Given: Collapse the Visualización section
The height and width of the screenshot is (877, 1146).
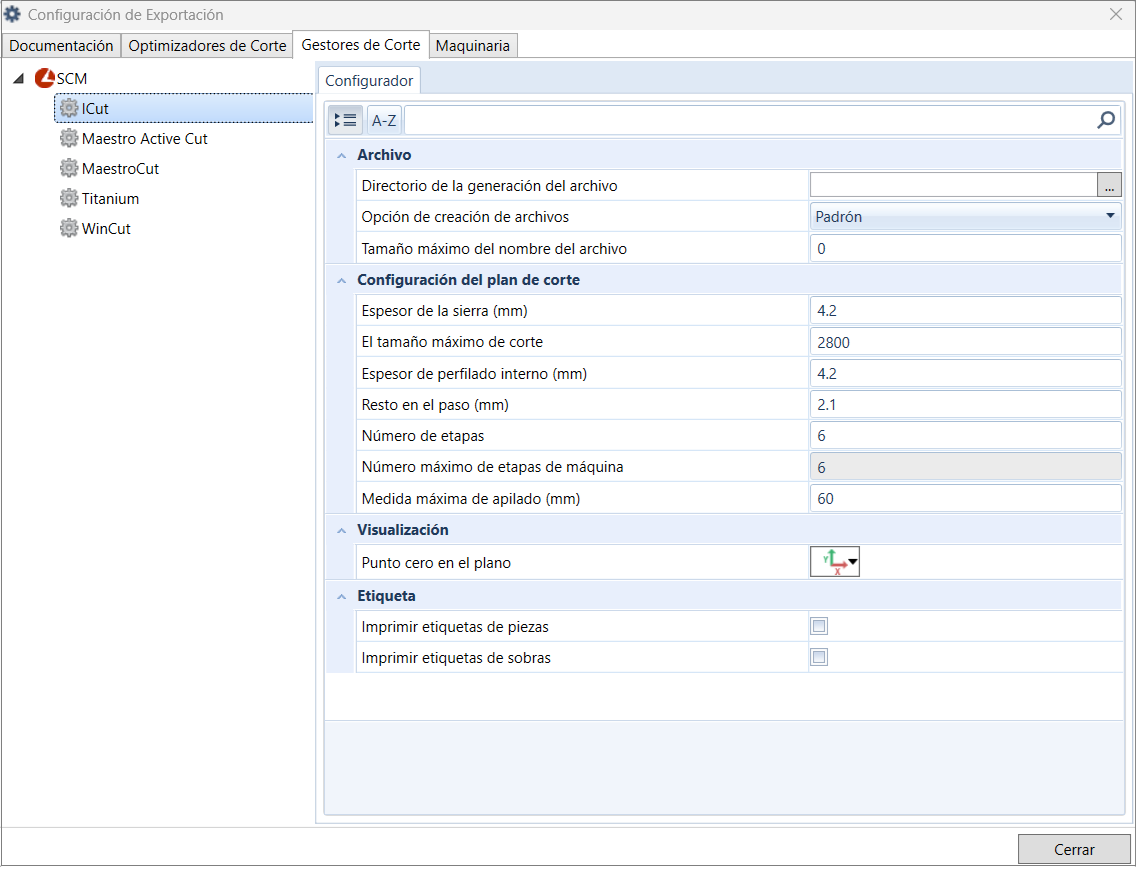Looking at the screenshot, I should [341, 531].
